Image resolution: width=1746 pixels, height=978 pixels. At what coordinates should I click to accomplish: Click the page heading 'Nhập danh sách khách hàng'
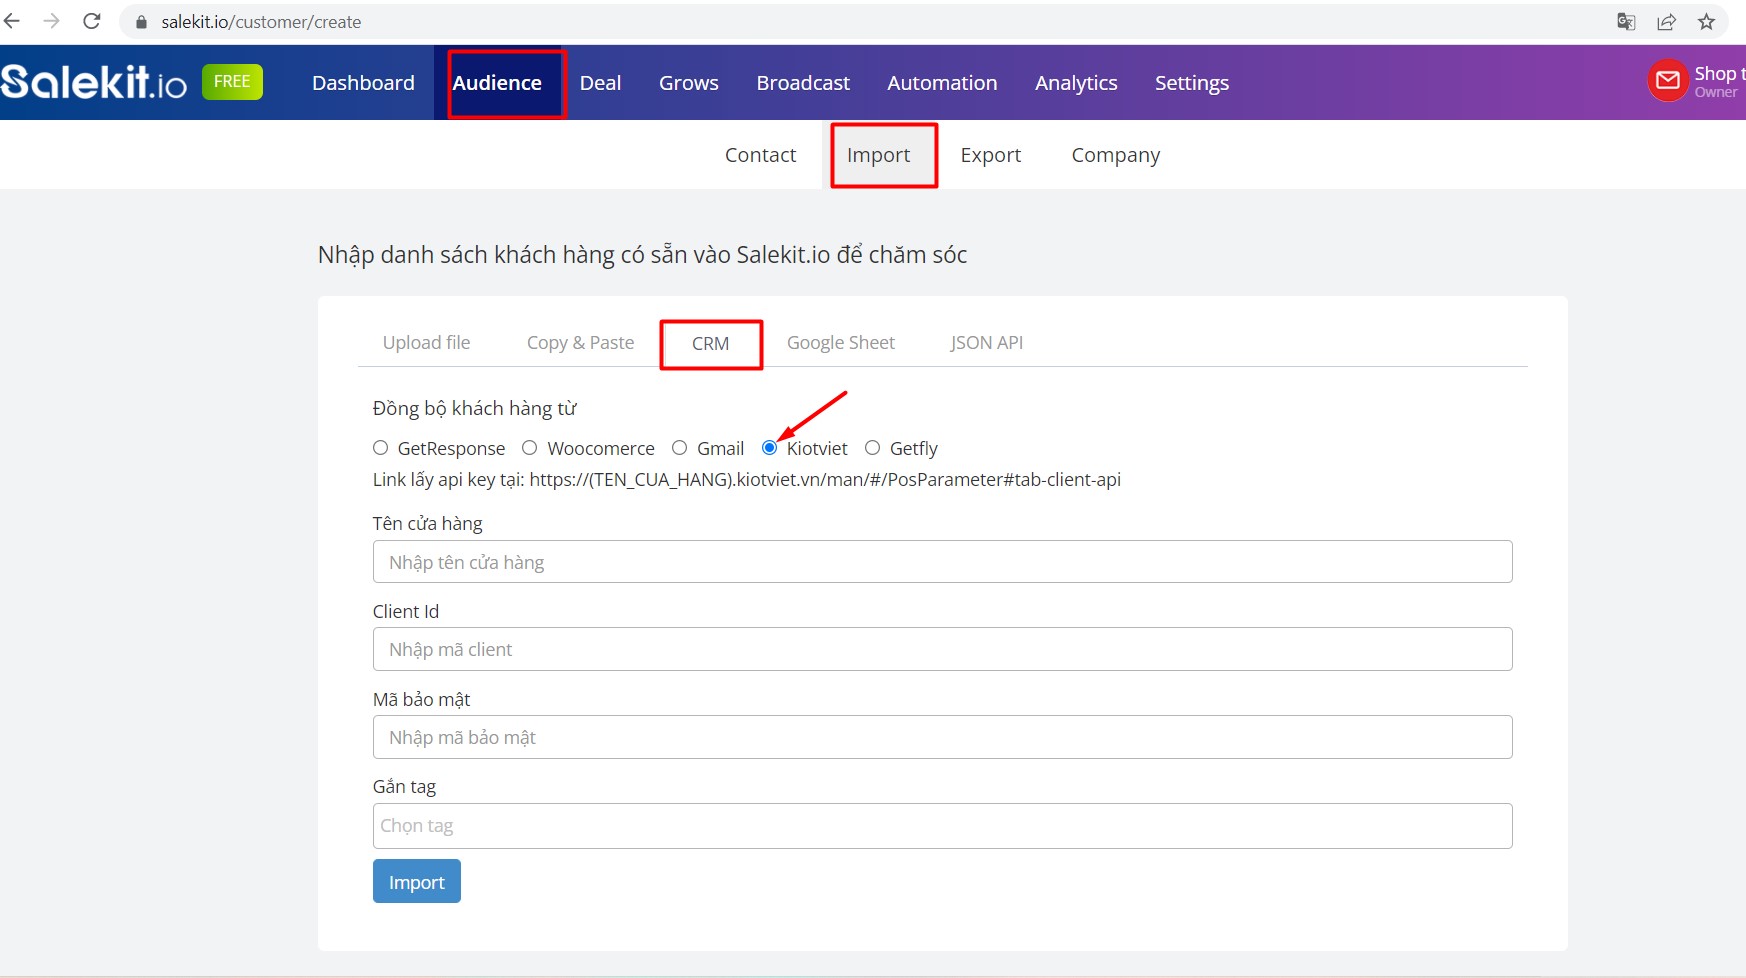[x=642, y=255]
